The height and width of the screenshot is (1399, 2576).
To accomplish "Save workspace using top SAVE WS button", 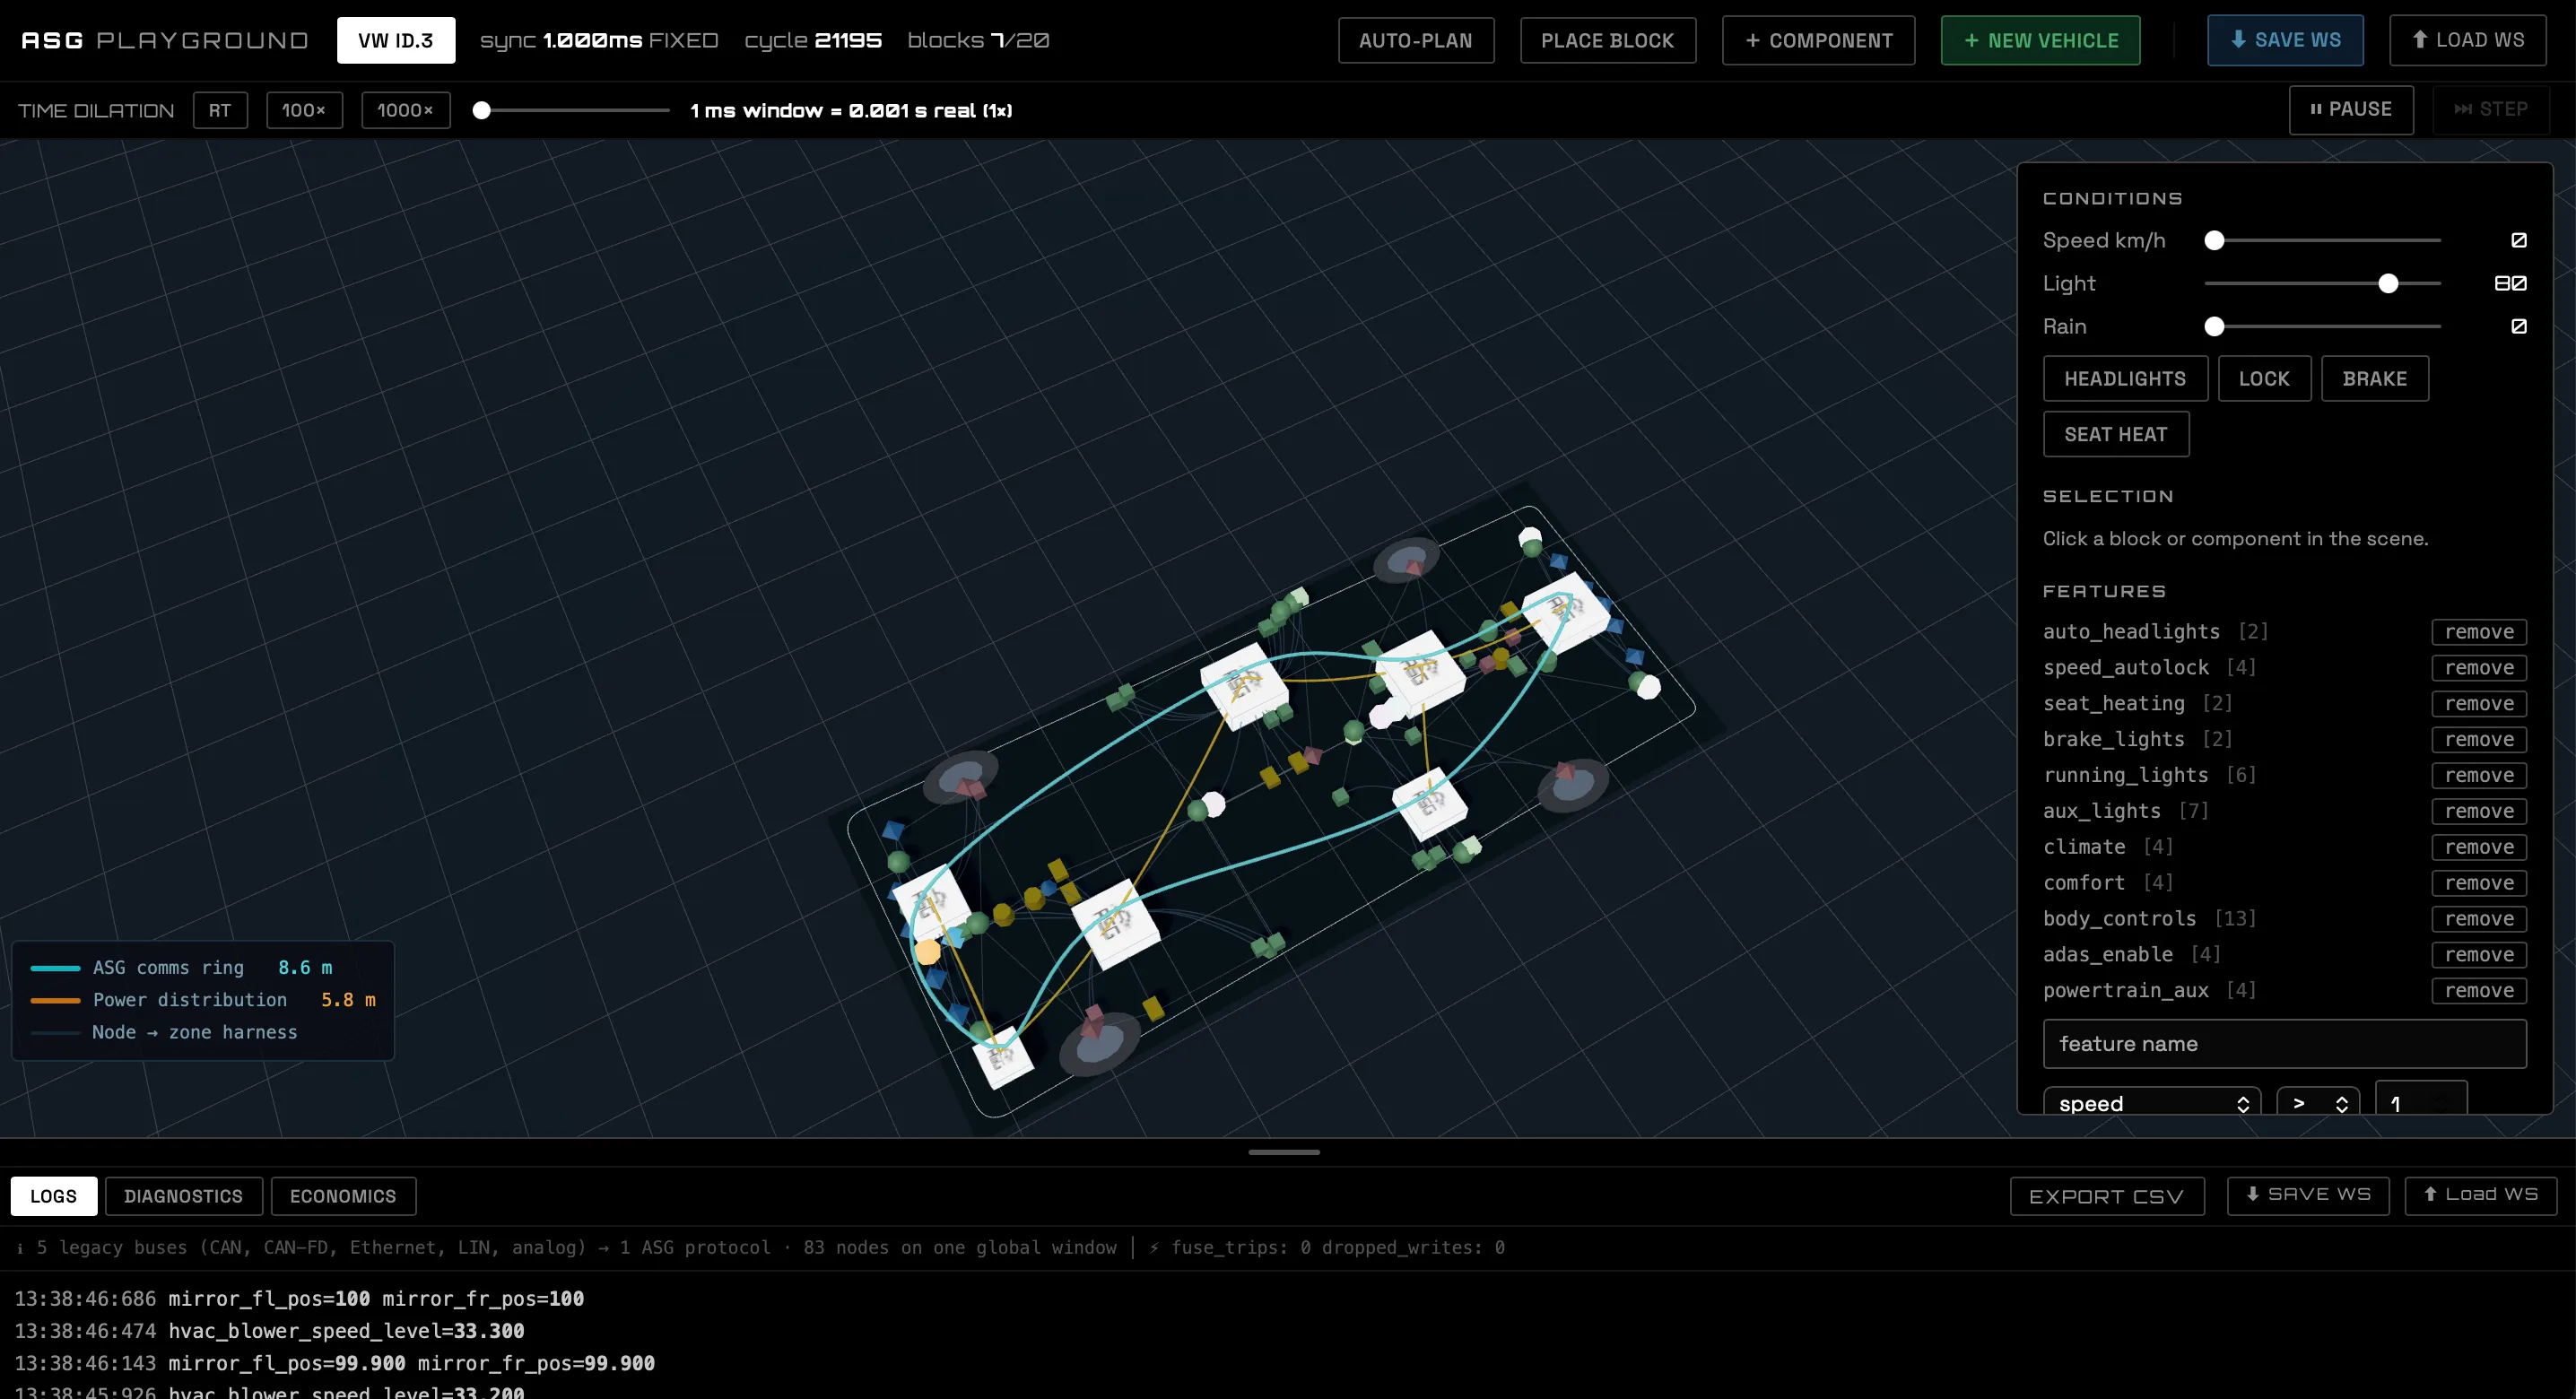I will (2286, 40).
